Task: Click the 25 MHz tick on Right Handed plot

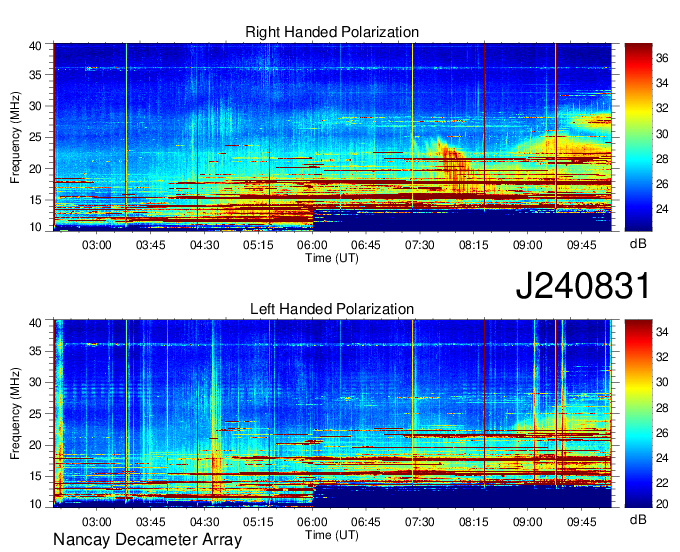Action: tap(35, 137)
